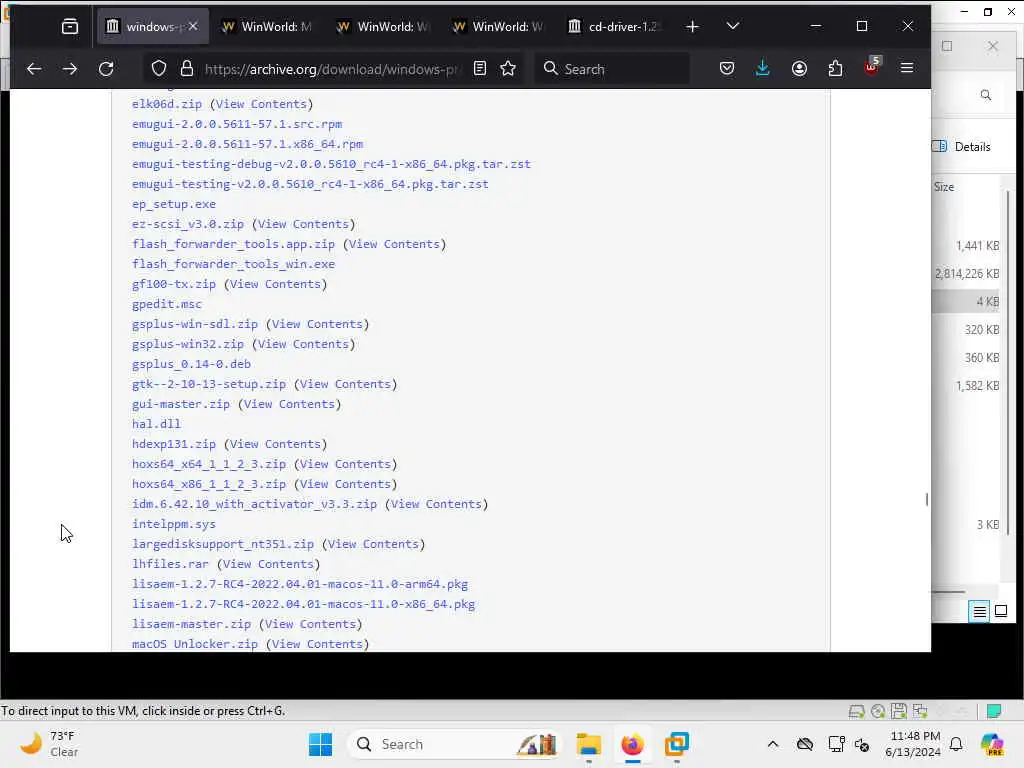
Task: Open clock showing 11:48 PM
Action: coord(913,744)
